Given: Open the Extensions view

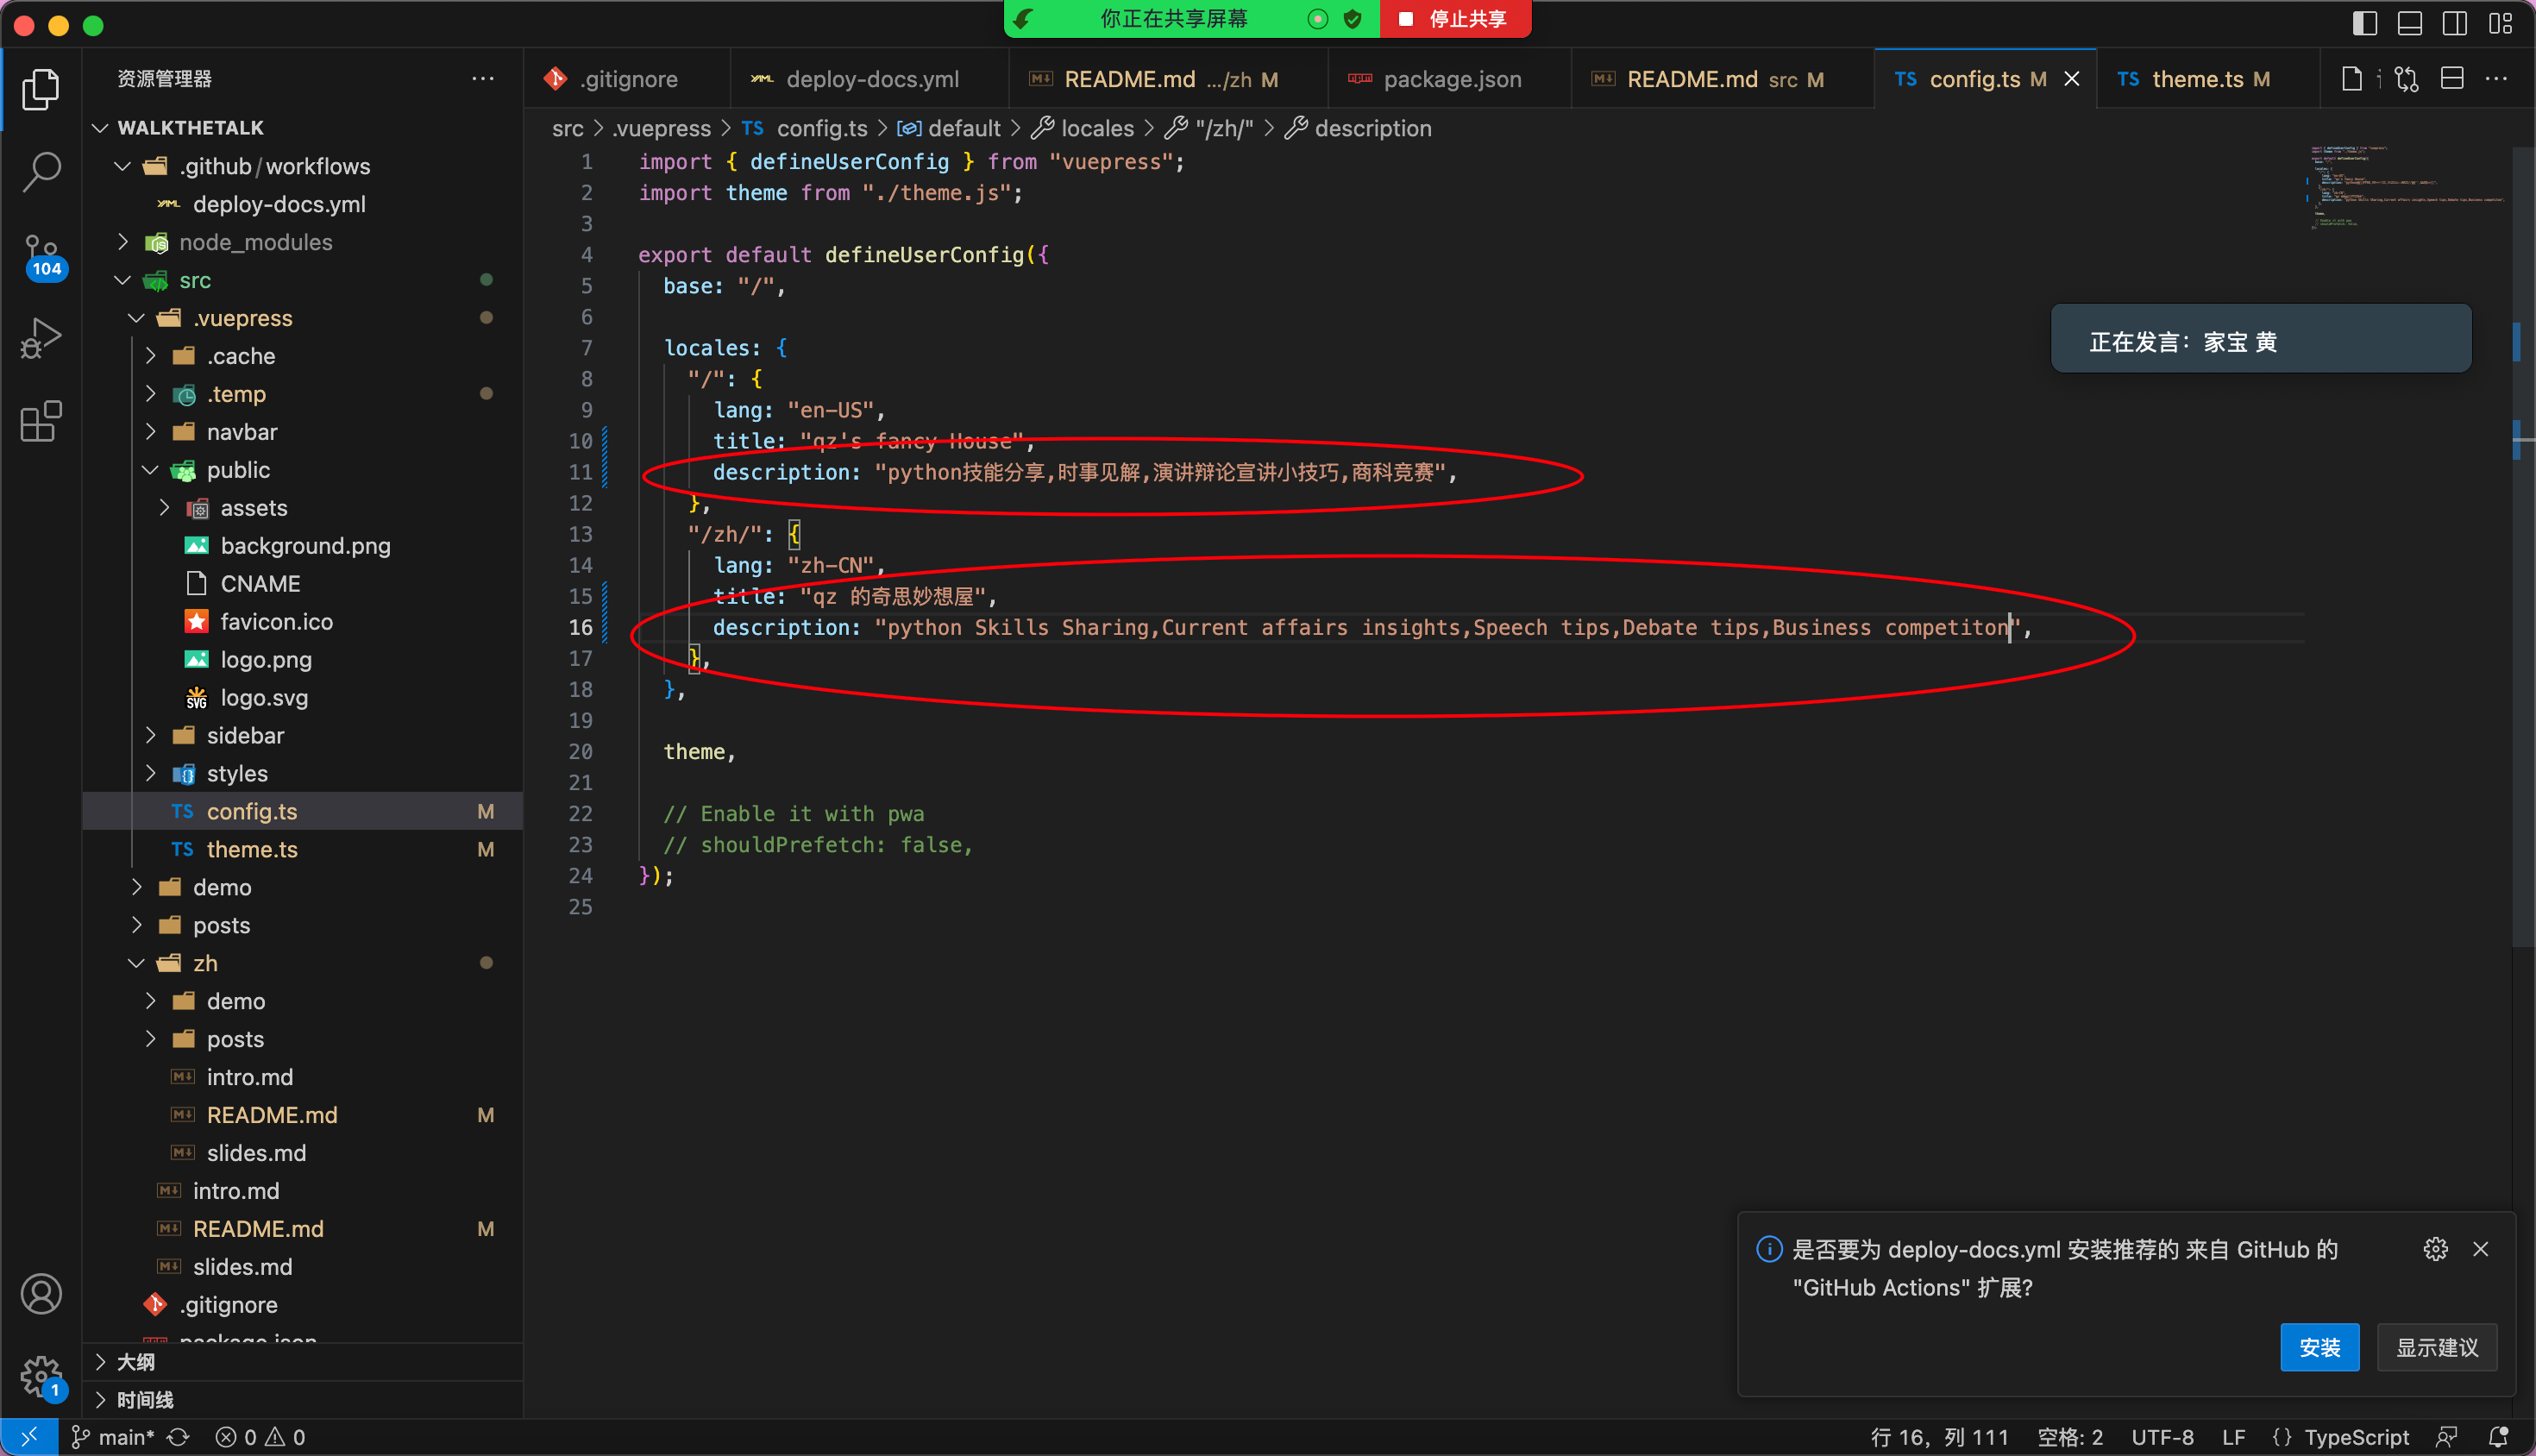Looking at the screenshot, I should [41, 421].
